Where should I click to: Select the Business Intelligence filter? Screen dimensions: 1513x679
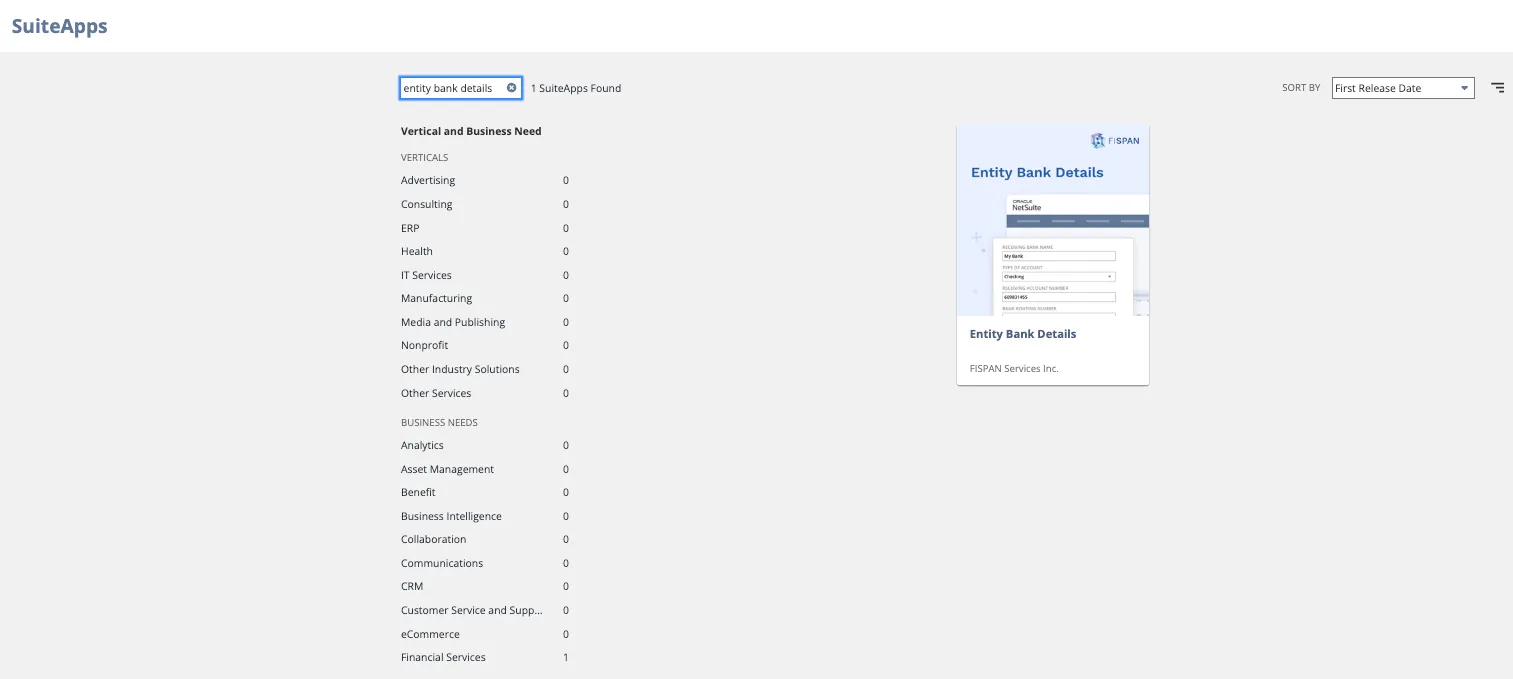click(451, 516)
